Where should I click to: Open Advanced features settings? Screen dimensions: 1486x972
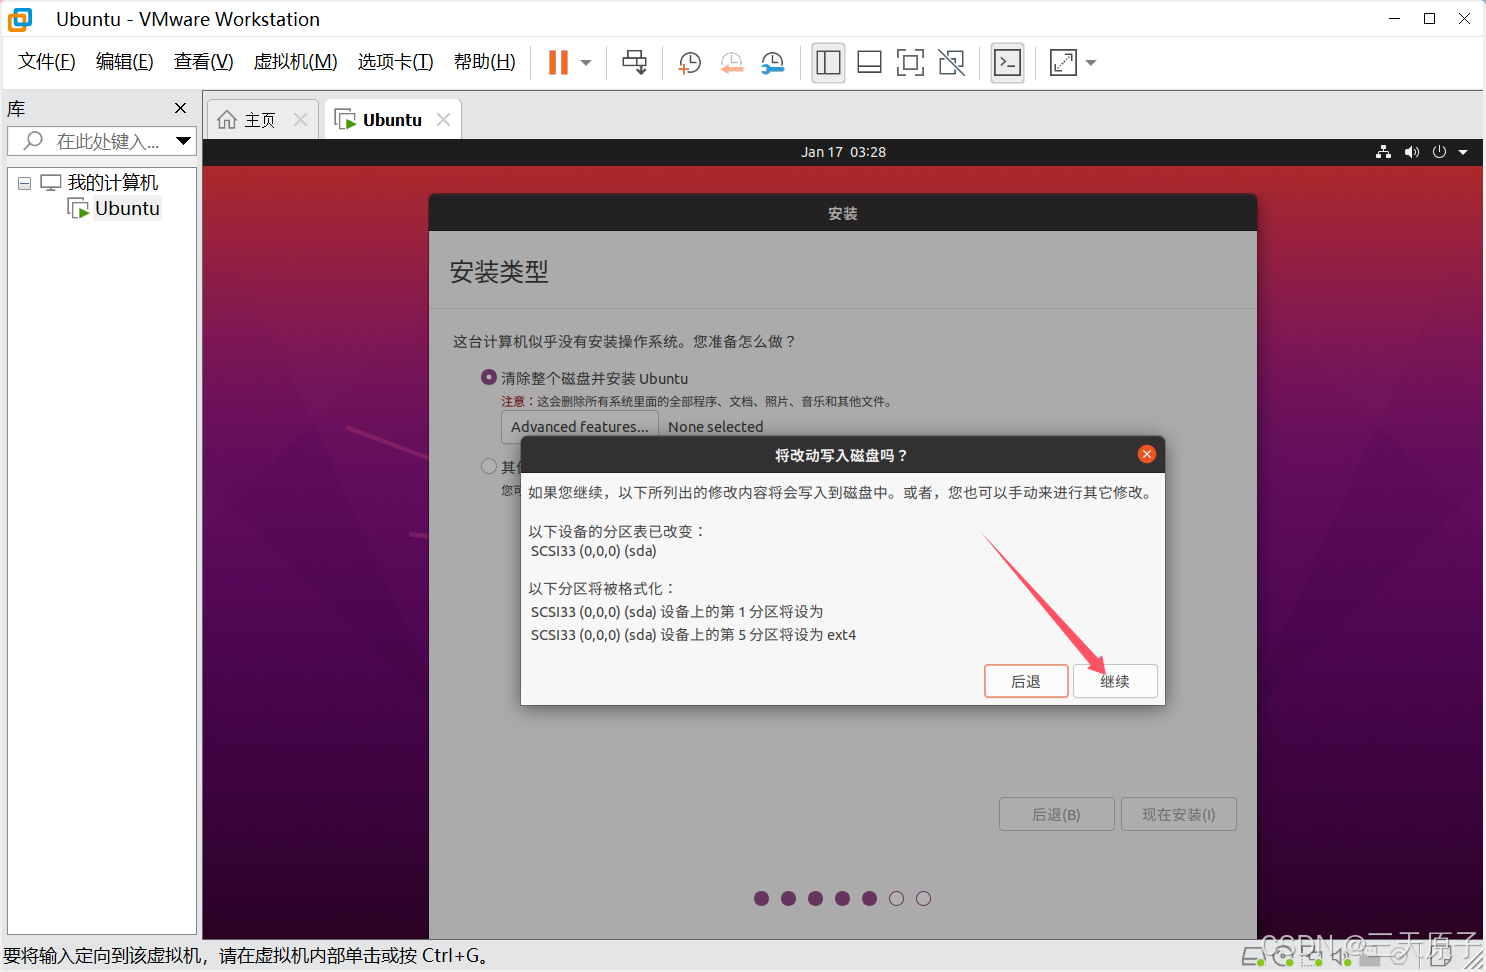point(579,426)
